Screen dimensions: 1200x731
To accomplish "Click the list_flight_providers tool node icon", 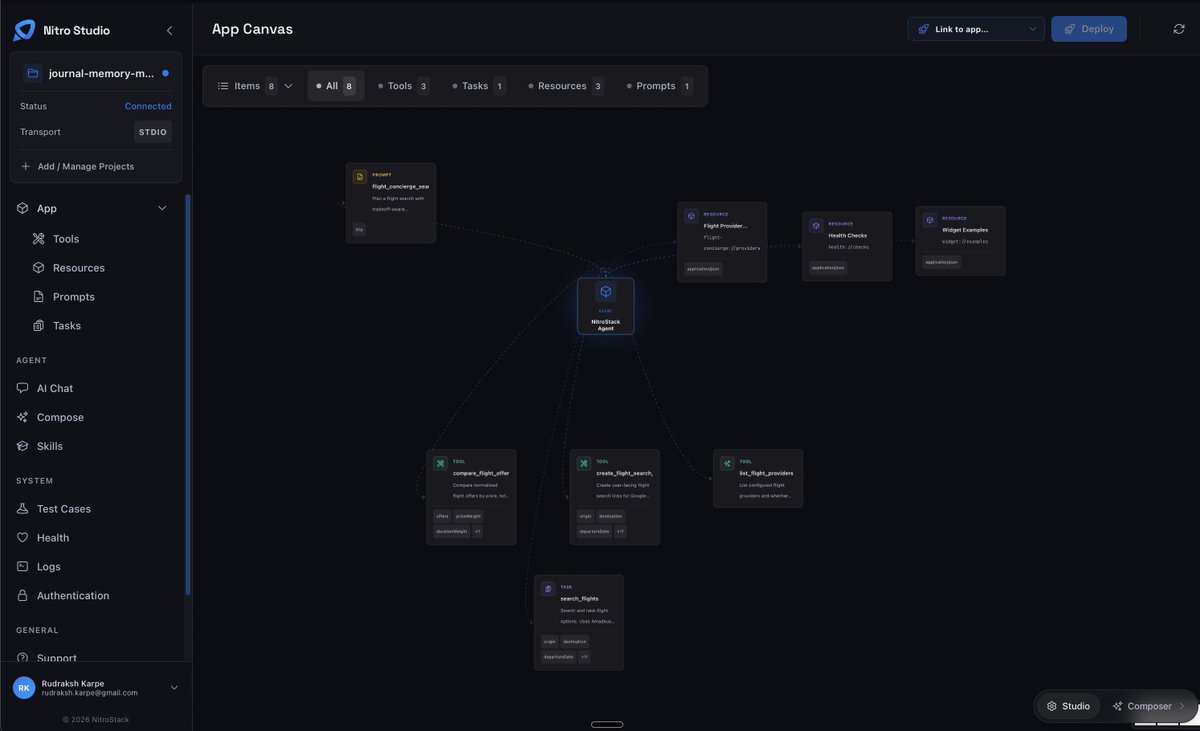I will (727, 464).
